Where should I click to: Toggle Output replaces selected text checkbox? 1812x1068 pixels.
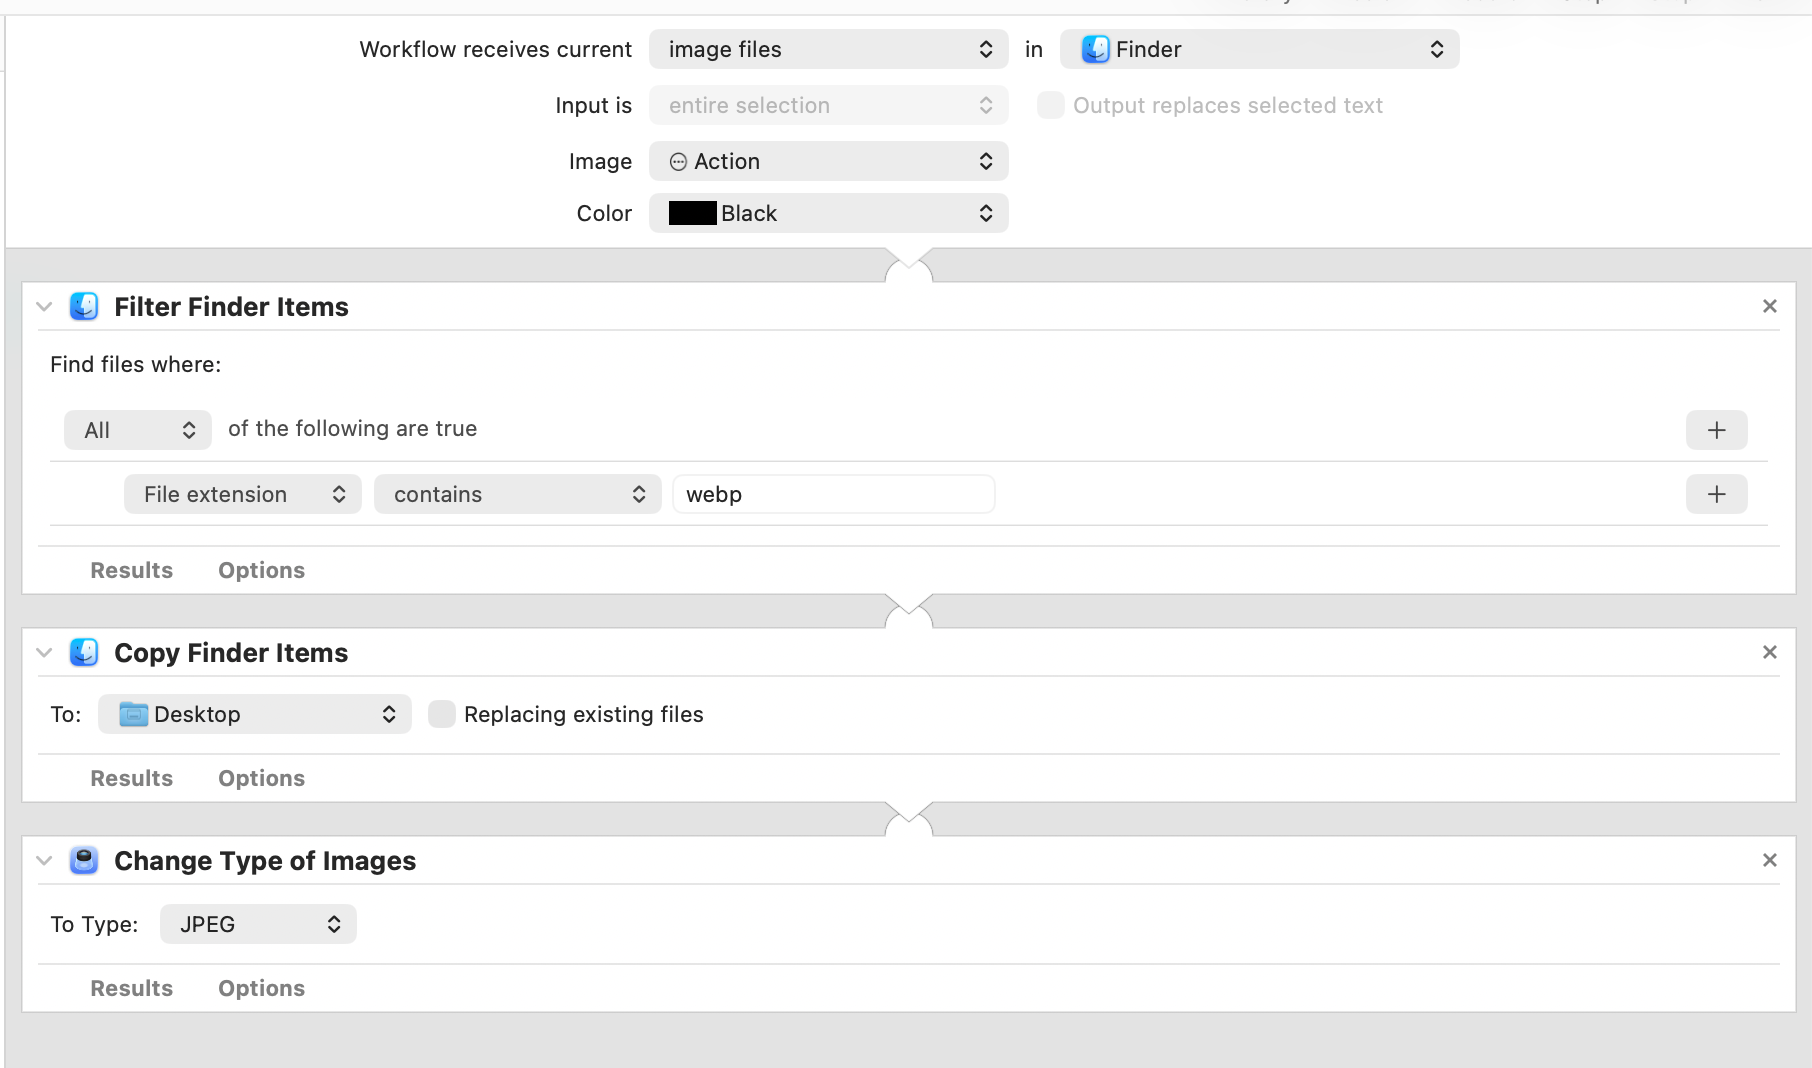click(1050, 105)
